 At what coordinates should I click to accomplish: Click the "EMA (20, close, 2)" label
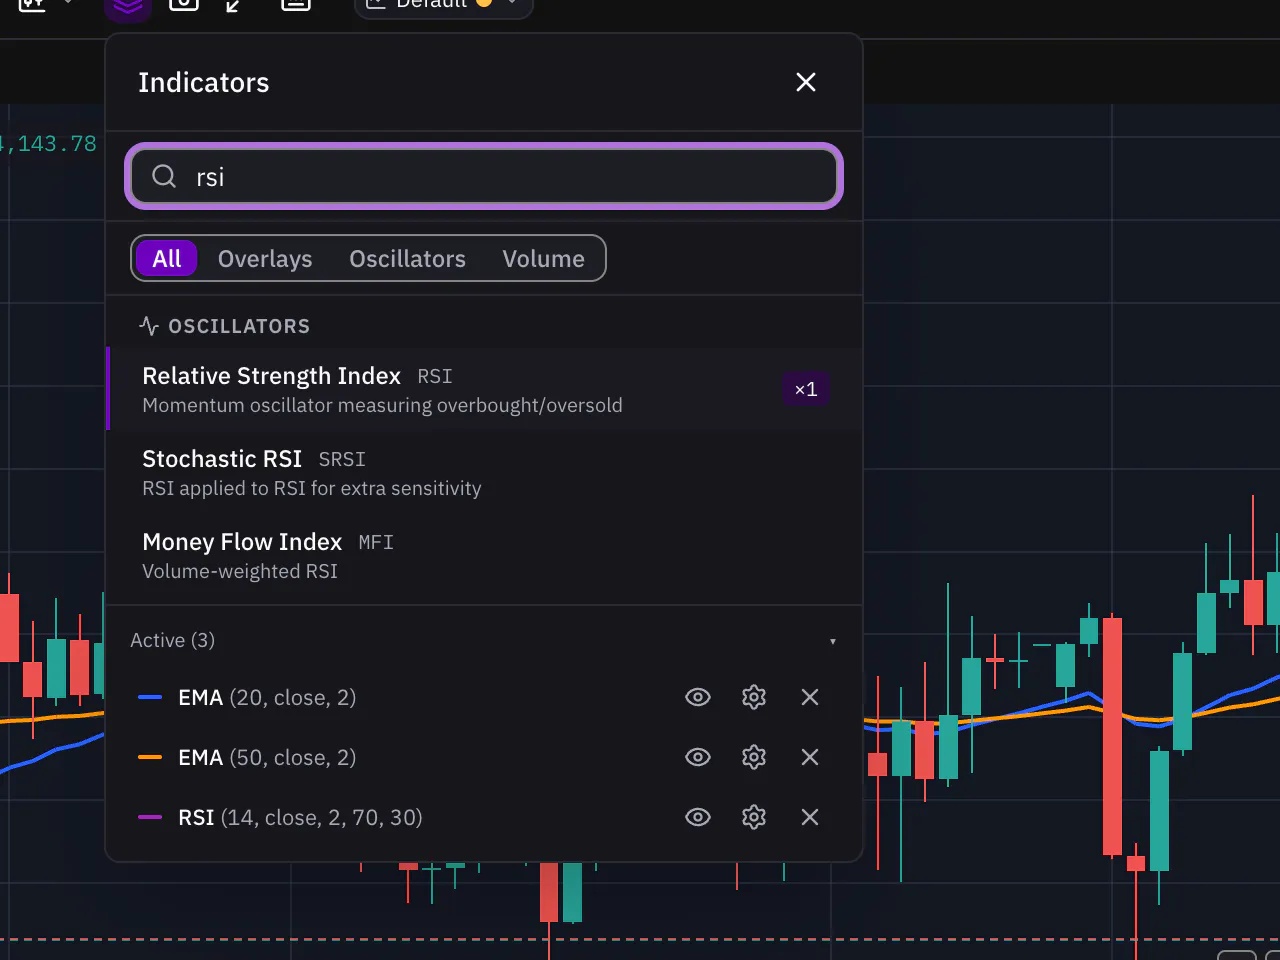tap(267, 697)
